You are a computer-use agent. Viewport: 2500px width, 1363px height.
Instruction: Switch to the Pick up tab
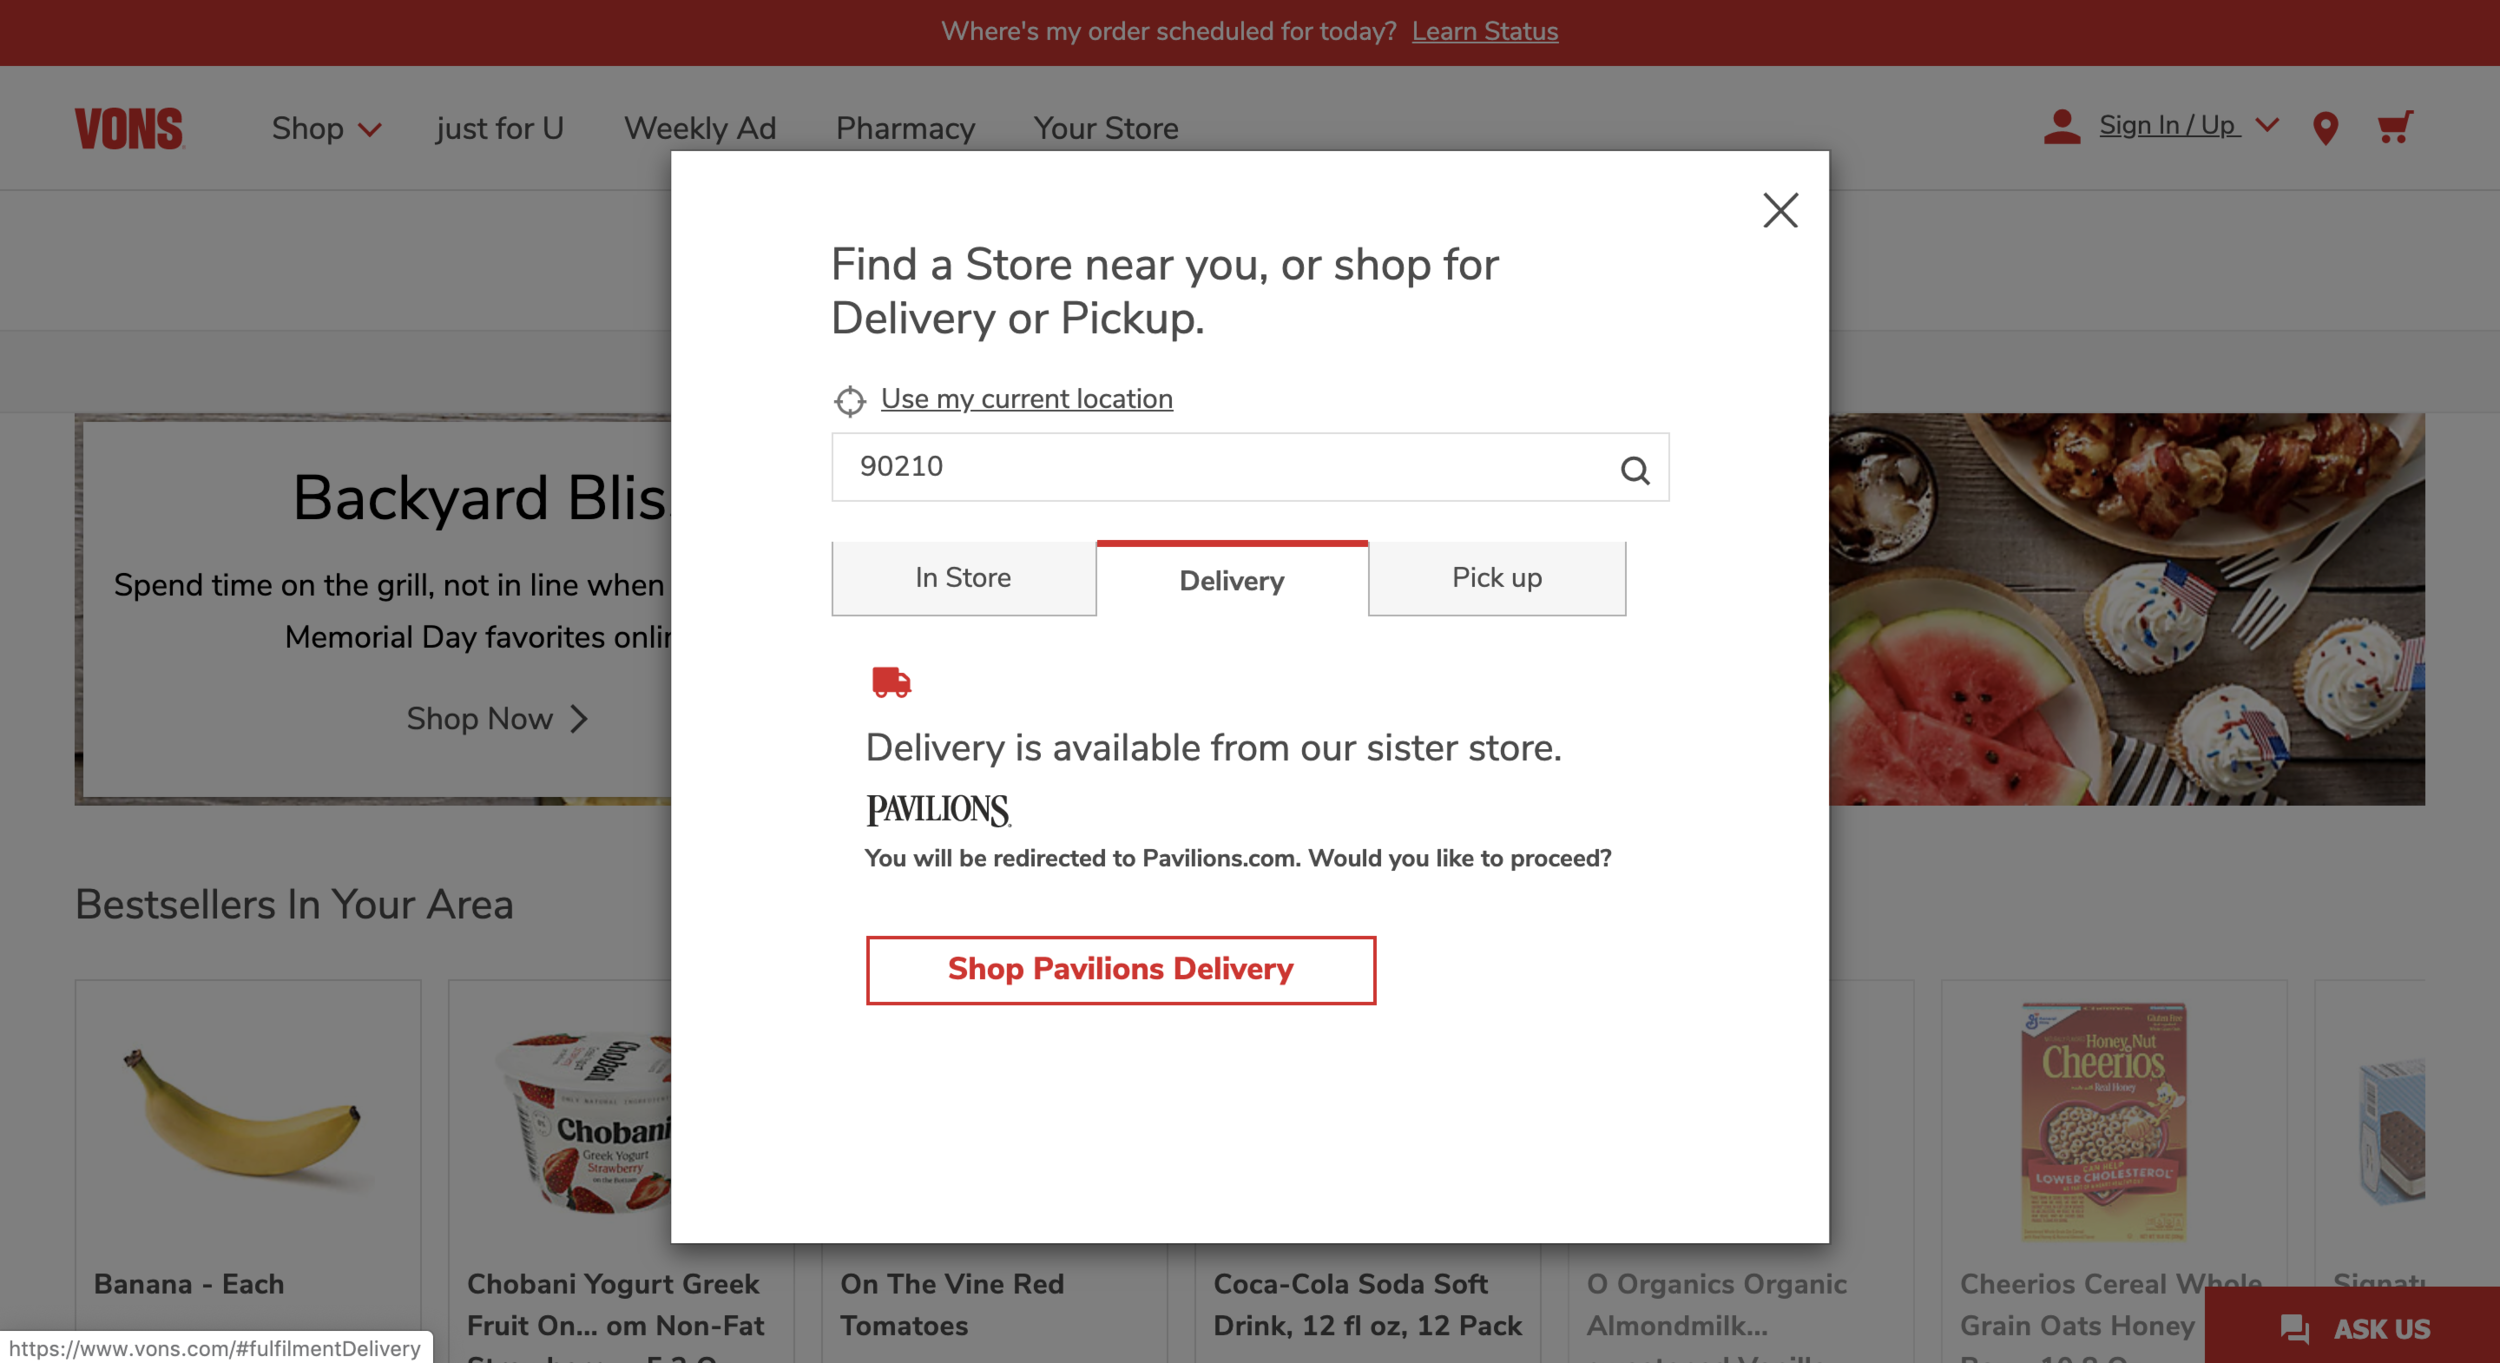1496,578
